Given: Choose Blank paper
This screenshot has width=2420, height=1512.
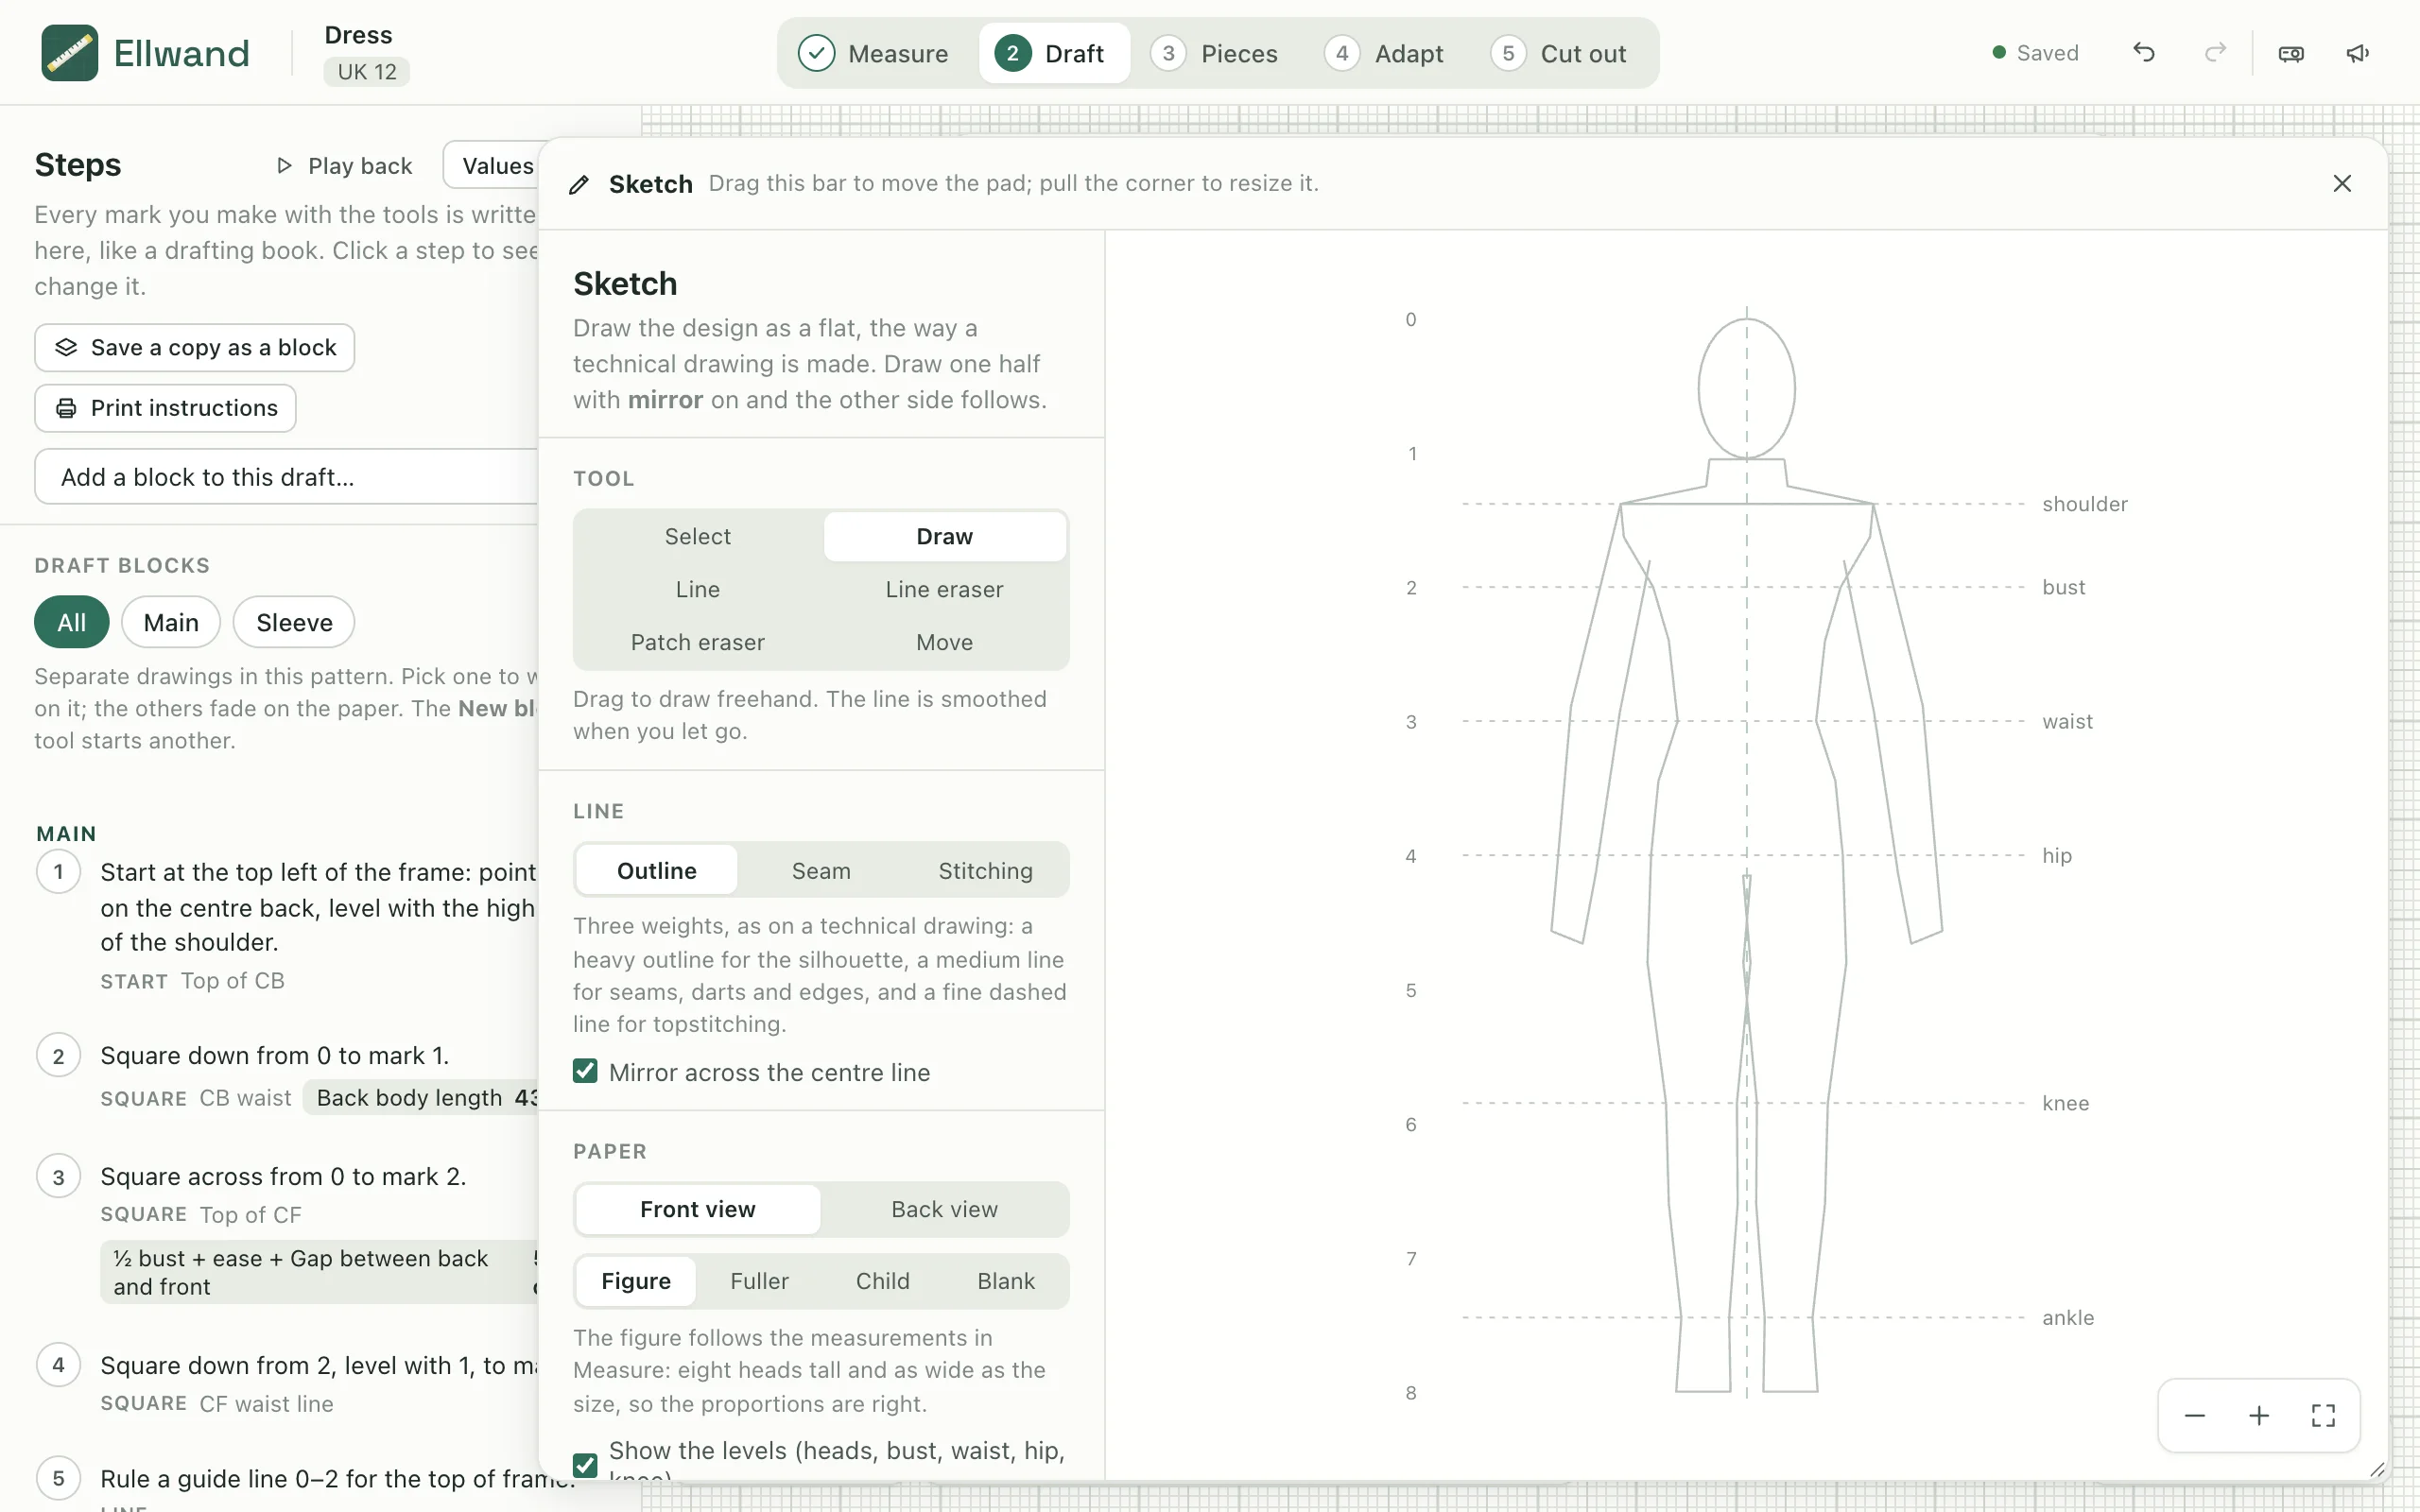Looking at the screenshot, I should click(1006, 1281).
